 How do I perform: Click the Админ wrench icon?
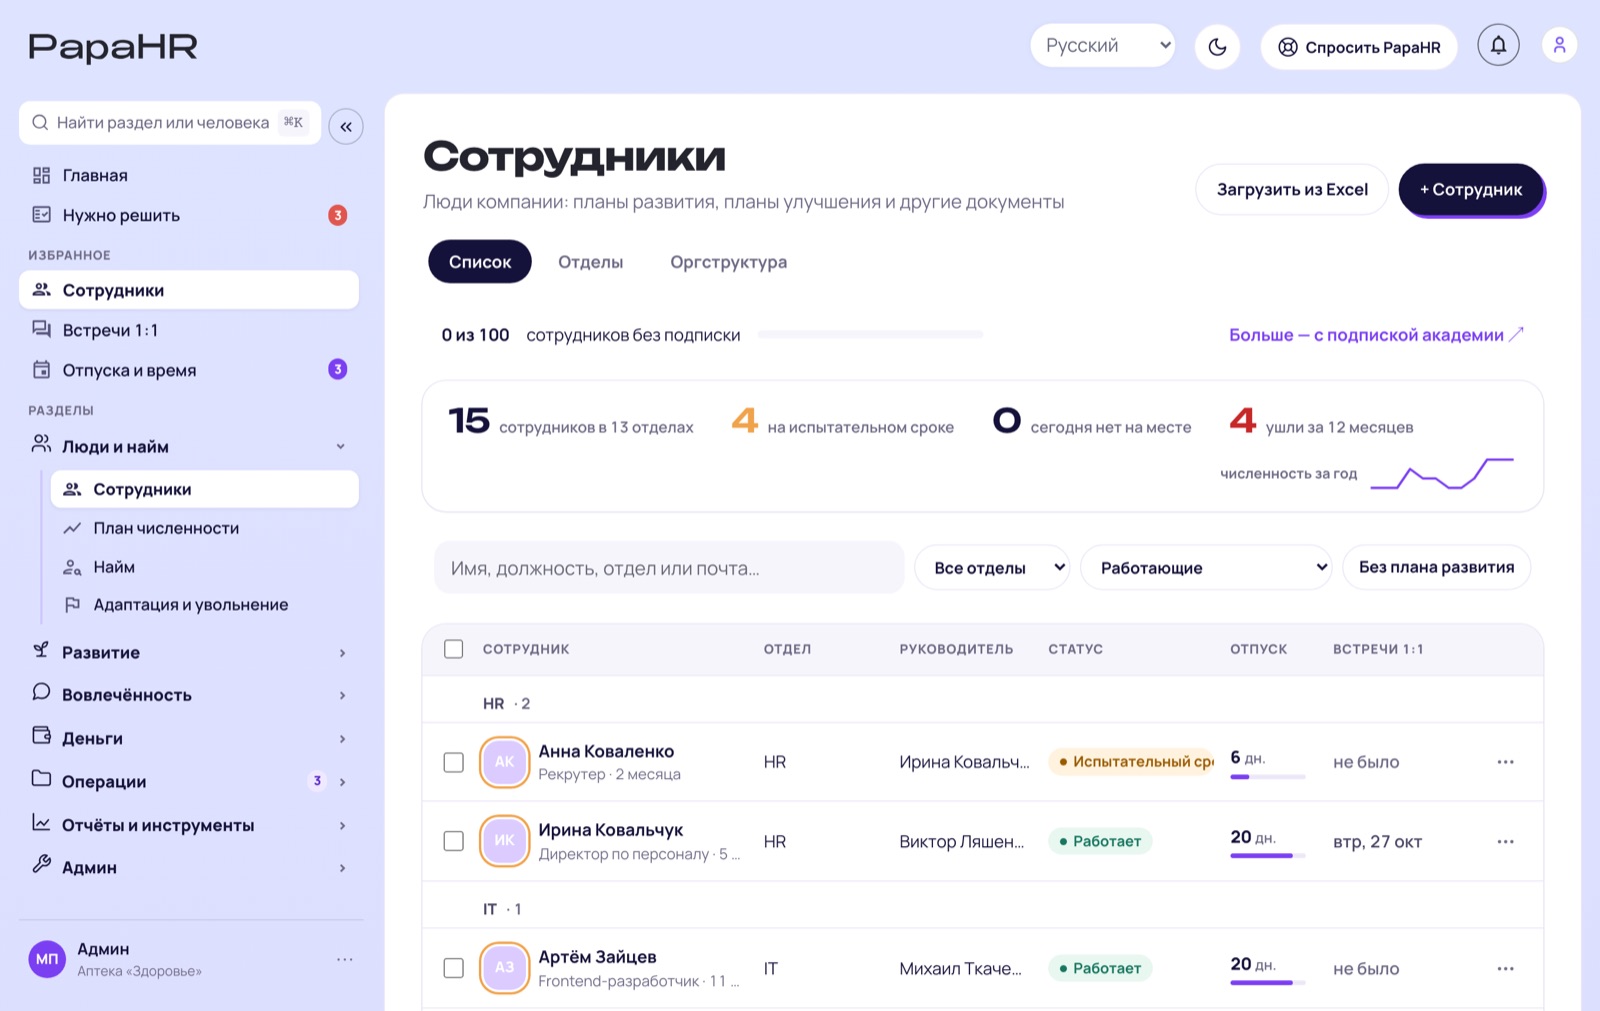coord(41,864)
